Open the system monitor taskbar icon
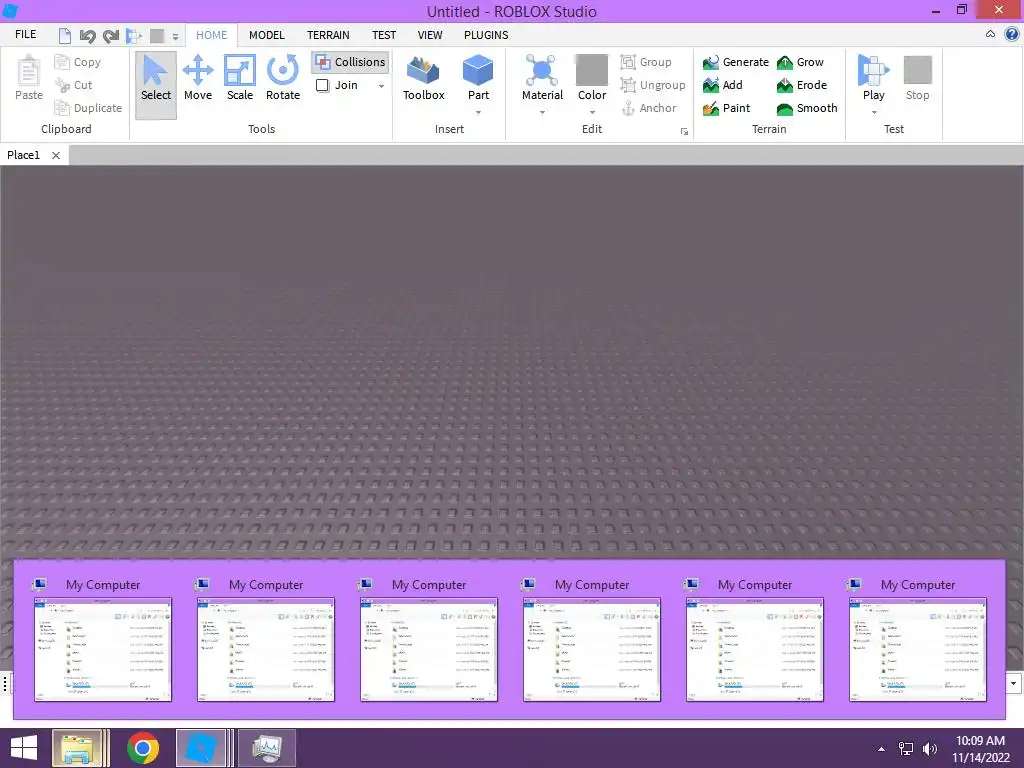Viewport: 1024px width, 768px height. tap(266, 748)
